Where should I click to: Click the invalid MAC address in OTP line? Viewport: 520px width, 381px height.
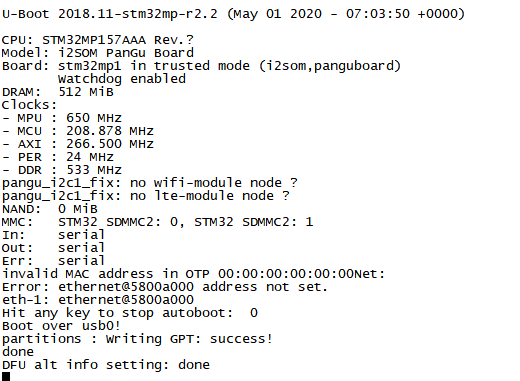[x=193, y=274]
